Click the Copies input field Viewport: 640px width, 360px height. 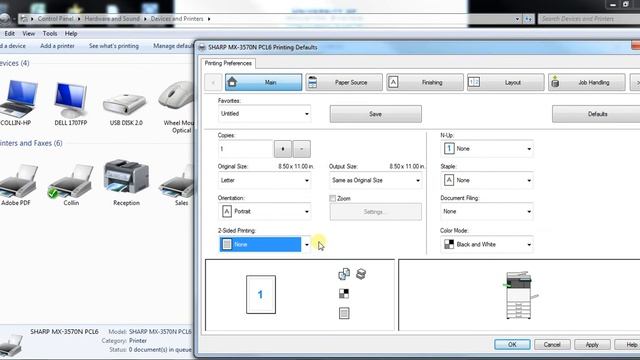click(x=245, y=149)
